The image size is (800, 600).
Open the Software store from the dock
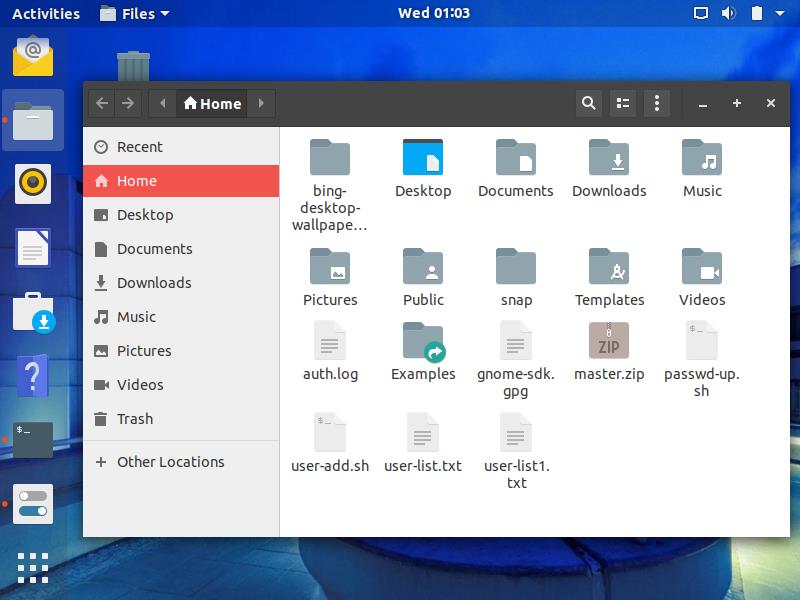click(34, 312)
